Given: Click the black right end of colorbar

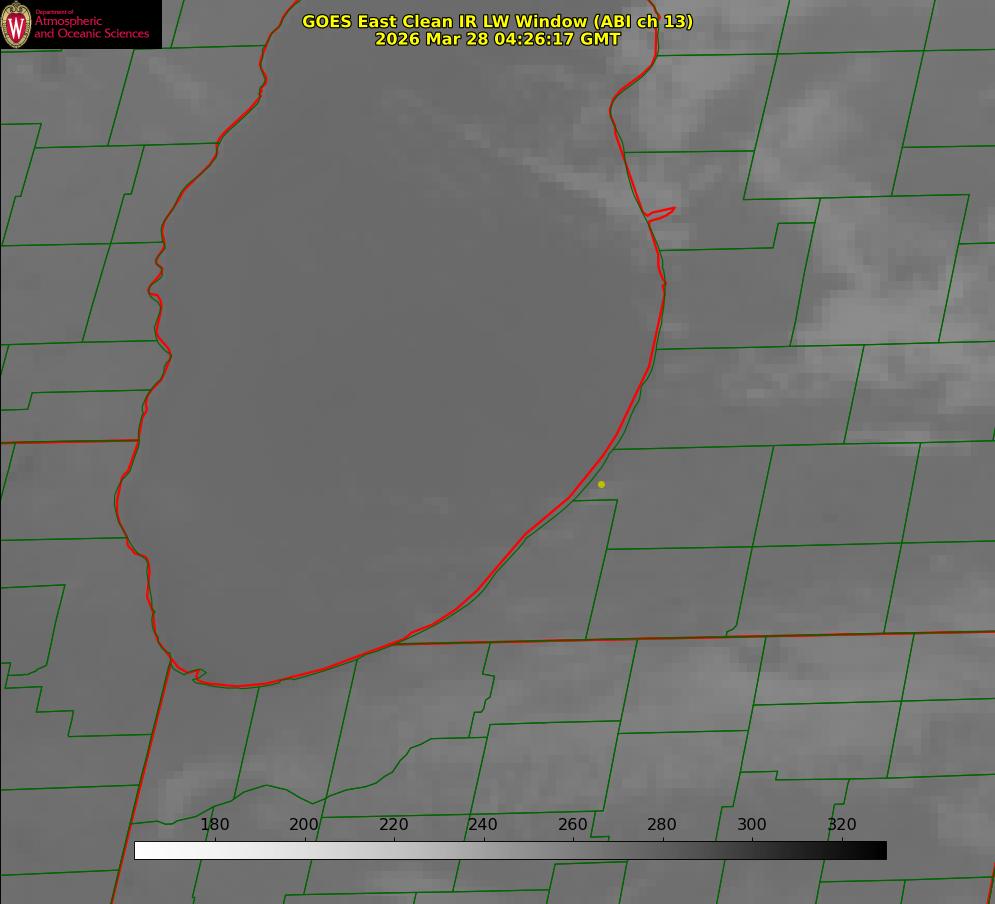Looking at the screenshot, I should click(x=879, y=850).
